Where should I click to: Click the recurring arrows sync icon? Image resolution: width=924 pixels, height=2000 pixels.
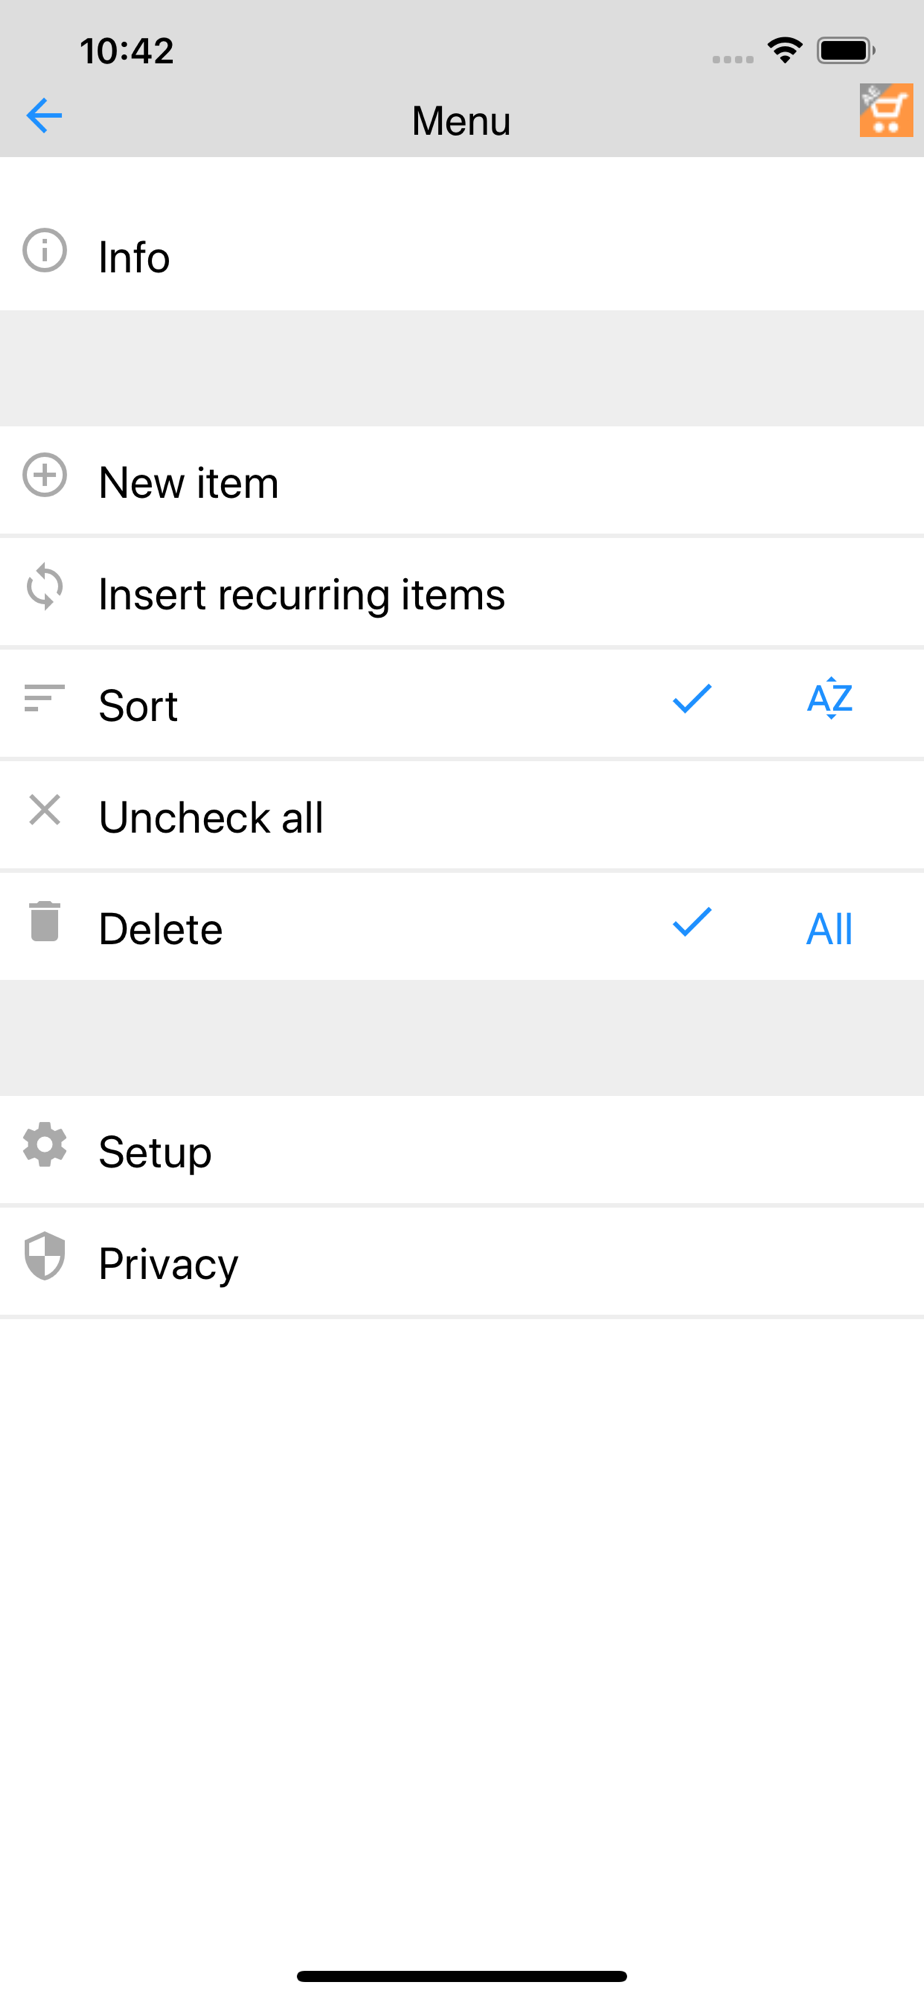point(45,587)
